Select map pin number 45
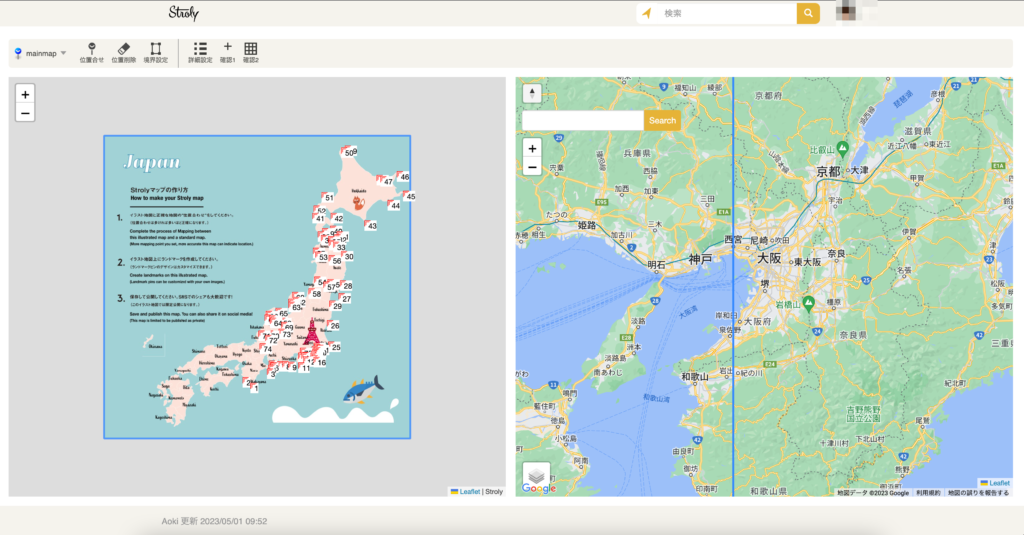The image size is (1024, 535). pyautogui.click(x=410, y=196)
